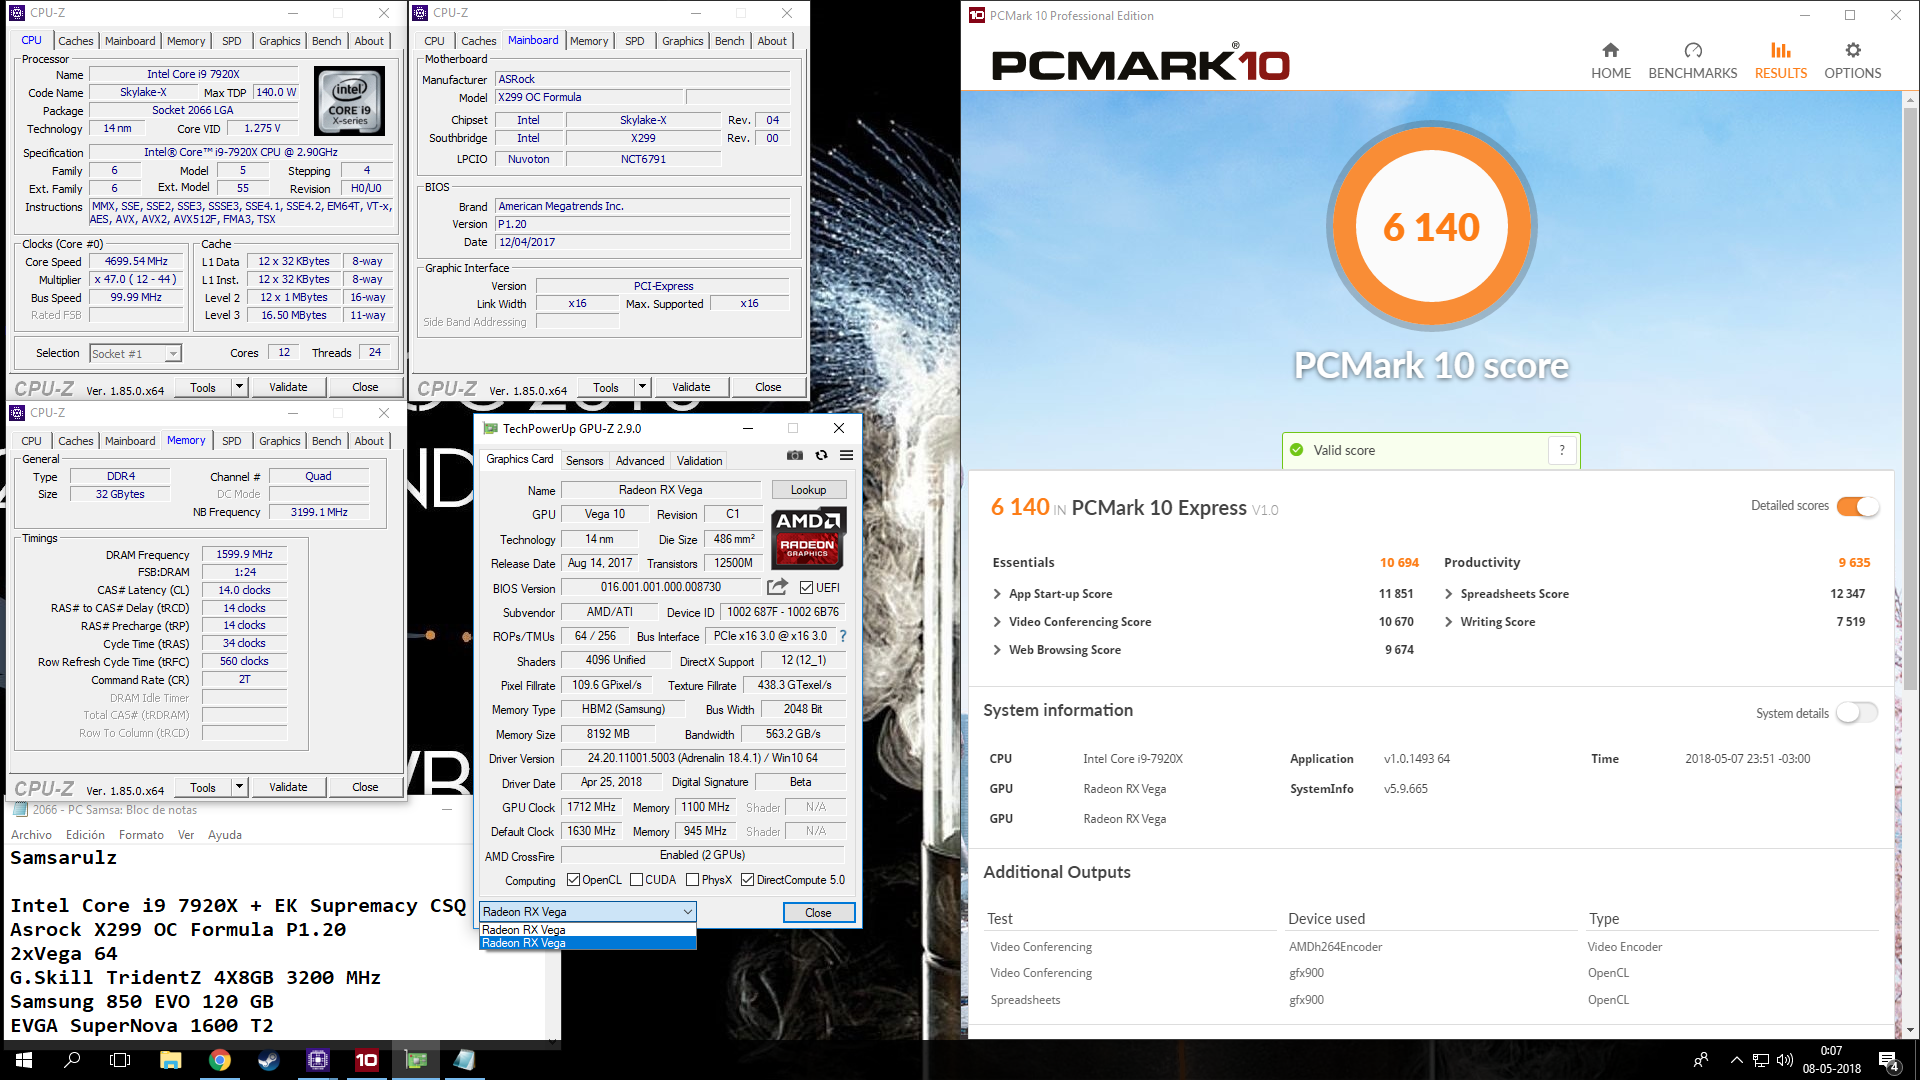Click Close in Mainboard CPU-Z window
This screenshot has width=1920, height=1080.
[768, 387]
